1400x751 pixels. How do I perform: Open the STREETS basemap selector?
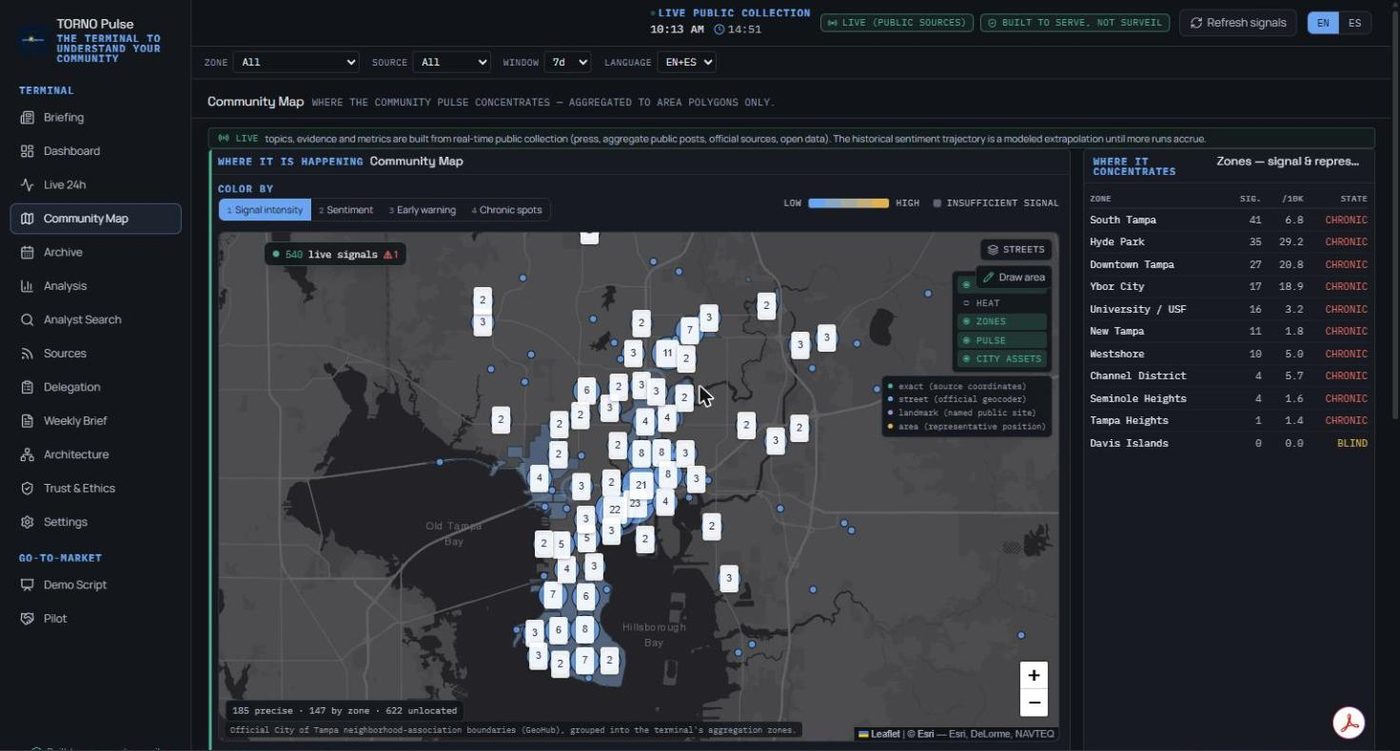point(1015,250)
